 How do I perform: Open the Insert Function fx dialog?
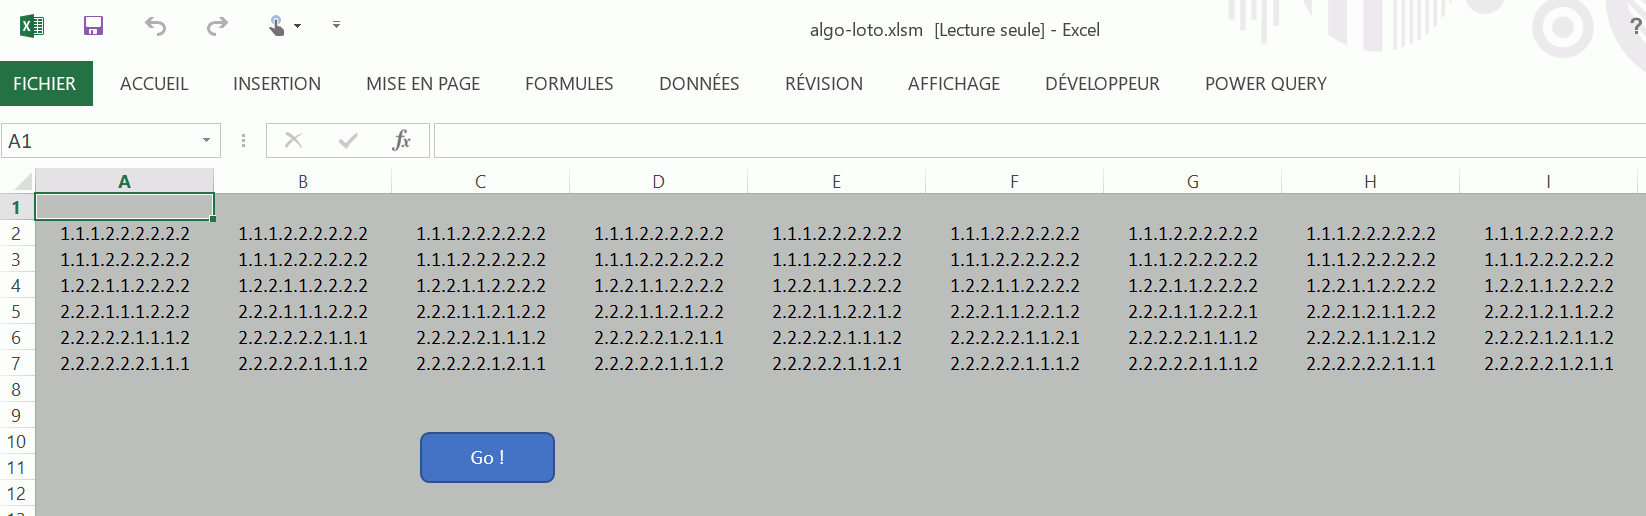click(x=402, y=141)
